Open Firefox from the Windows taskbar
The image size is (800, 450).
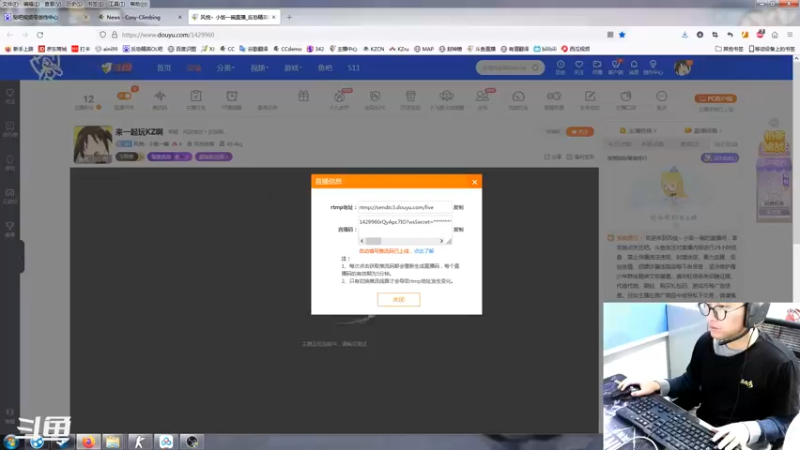[88, 442]
